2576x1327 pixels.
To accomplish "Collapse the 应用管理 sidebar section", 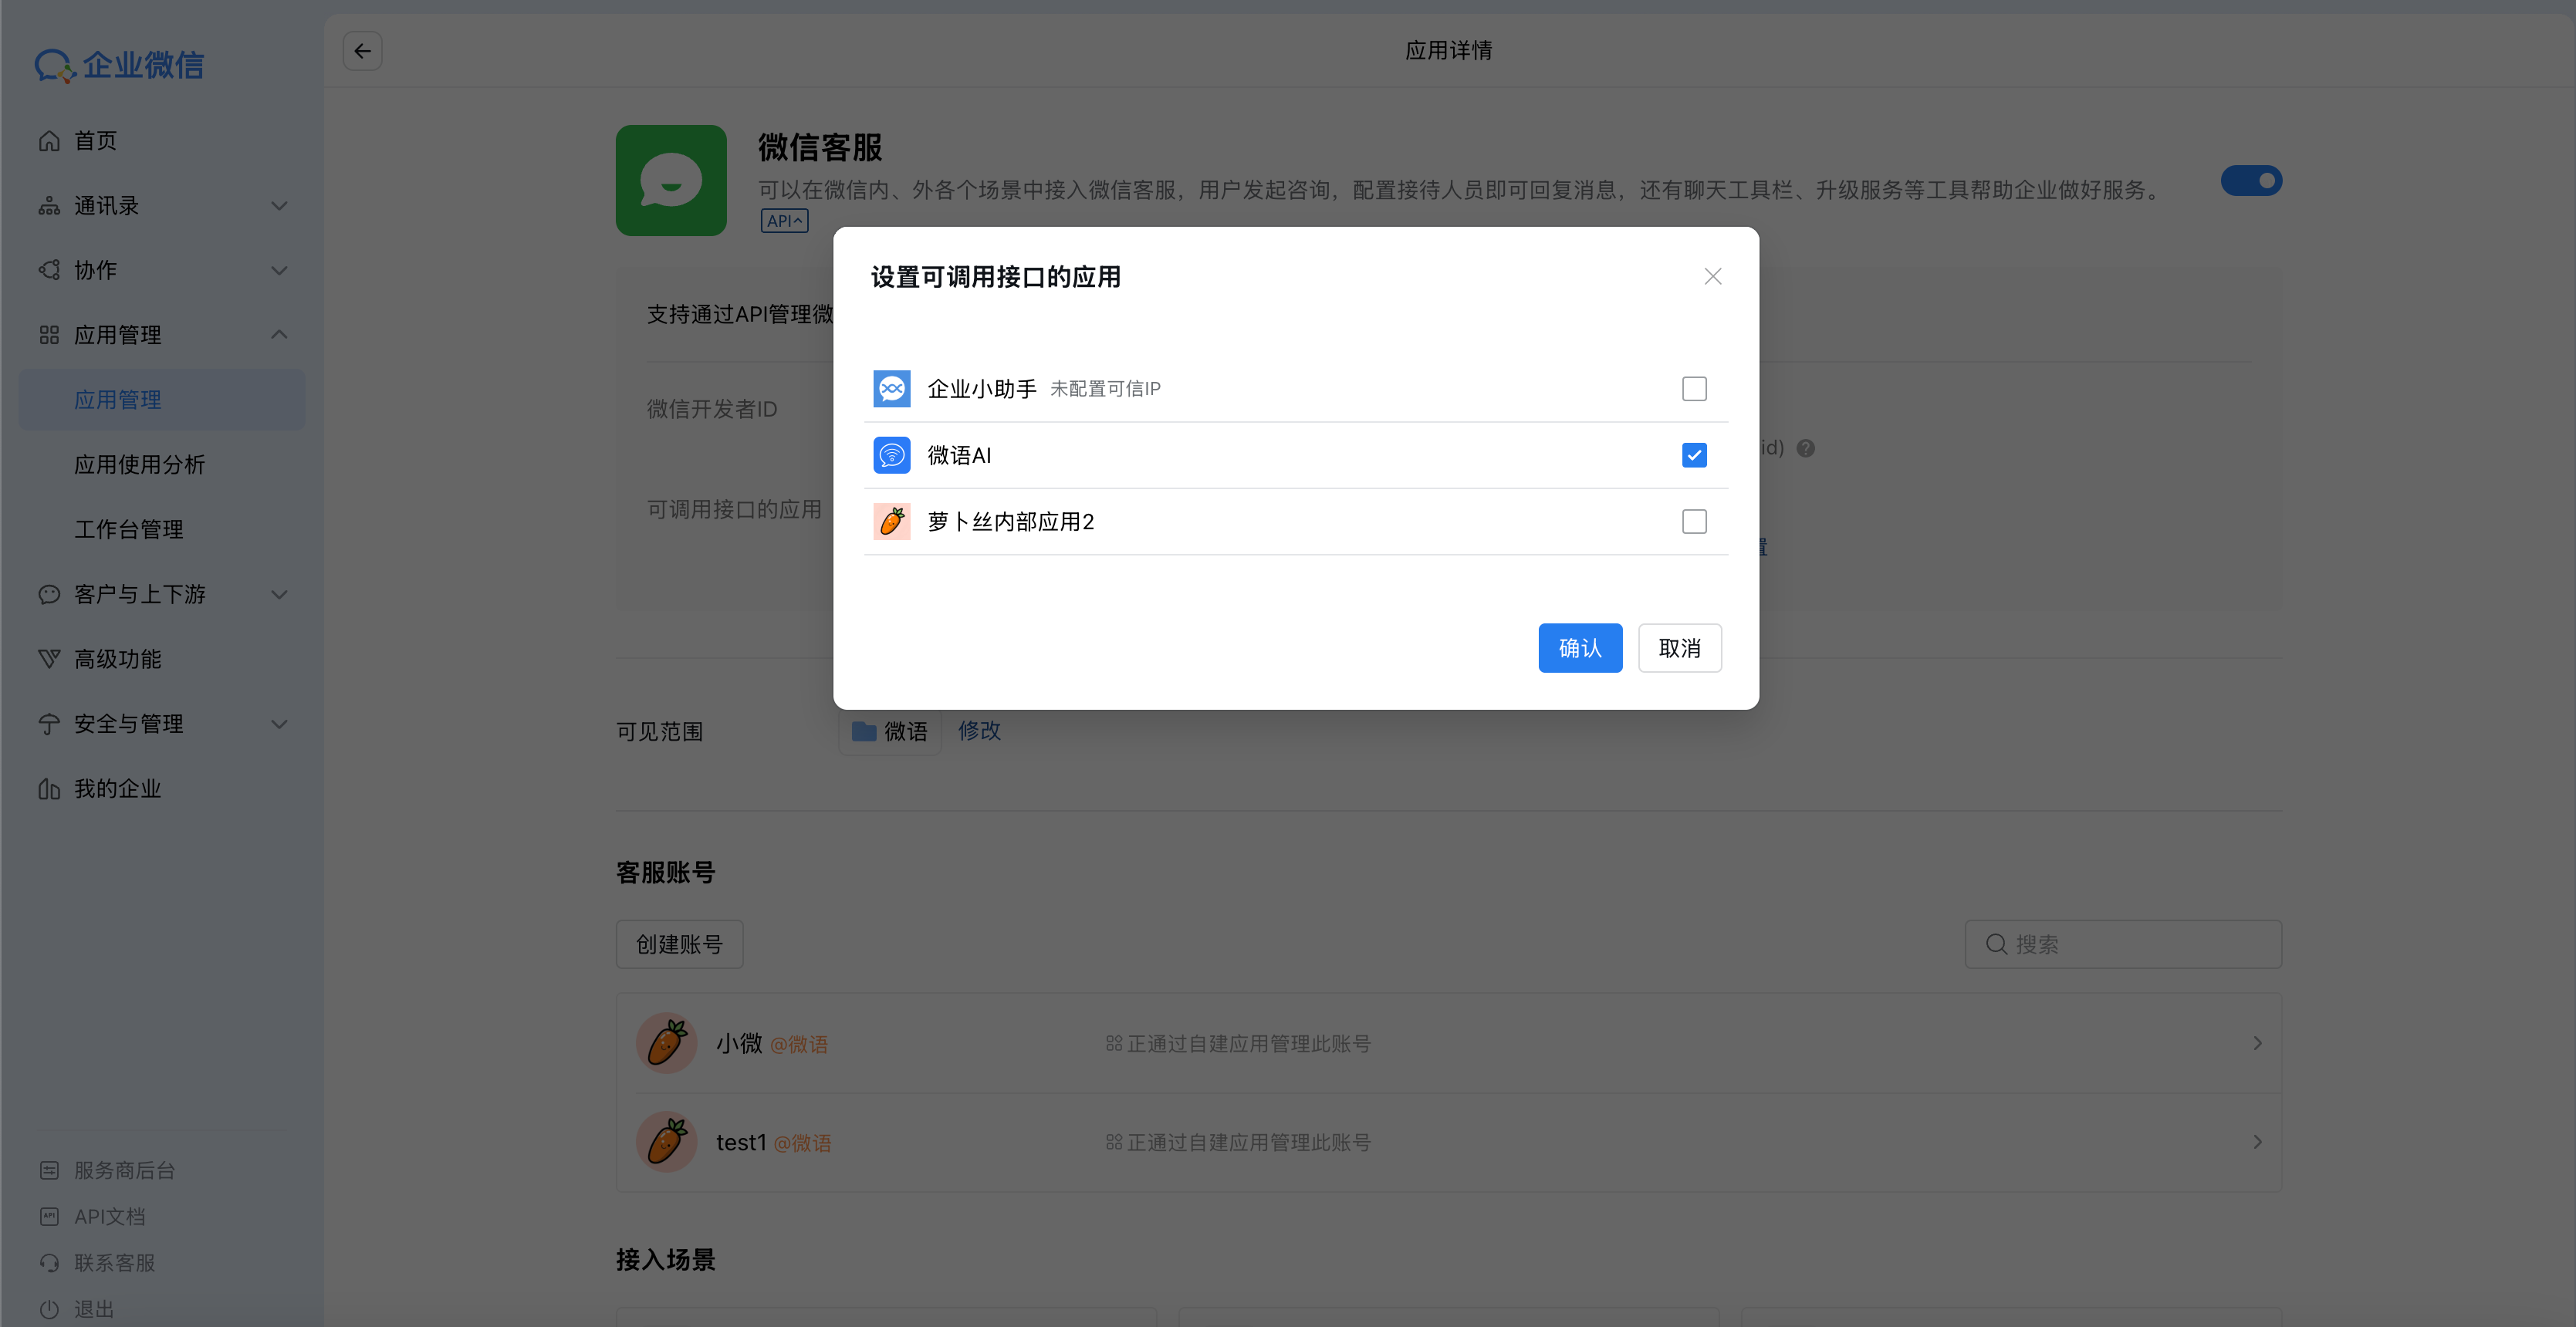I will (x=279, y=334).
